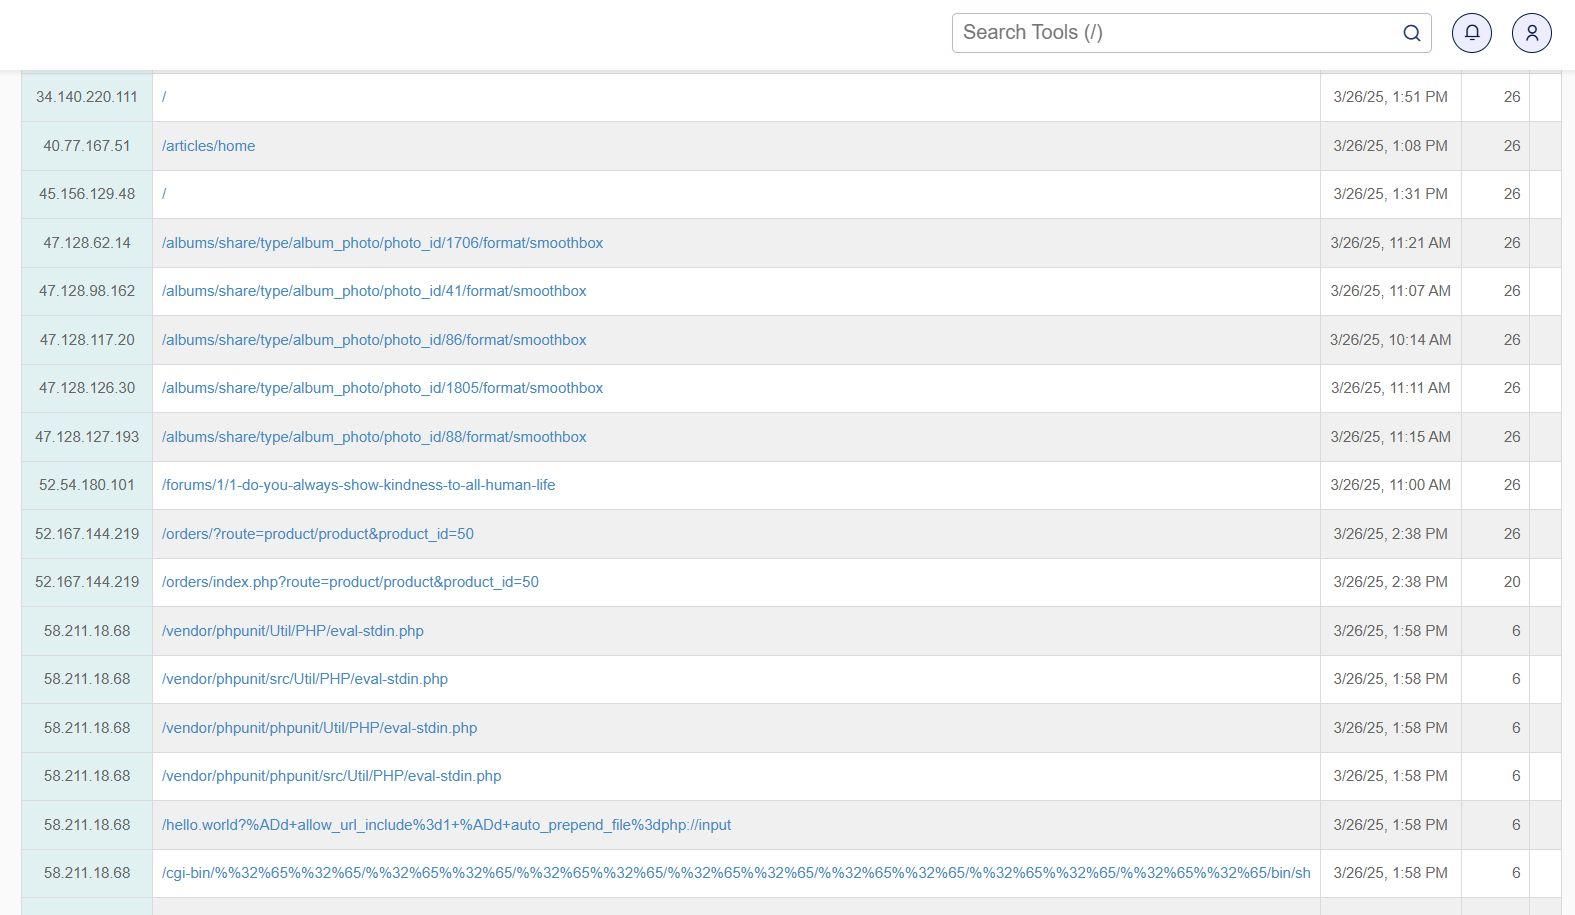Open the /articles/home link
1575x915 pixels.
tap(208, 146)
